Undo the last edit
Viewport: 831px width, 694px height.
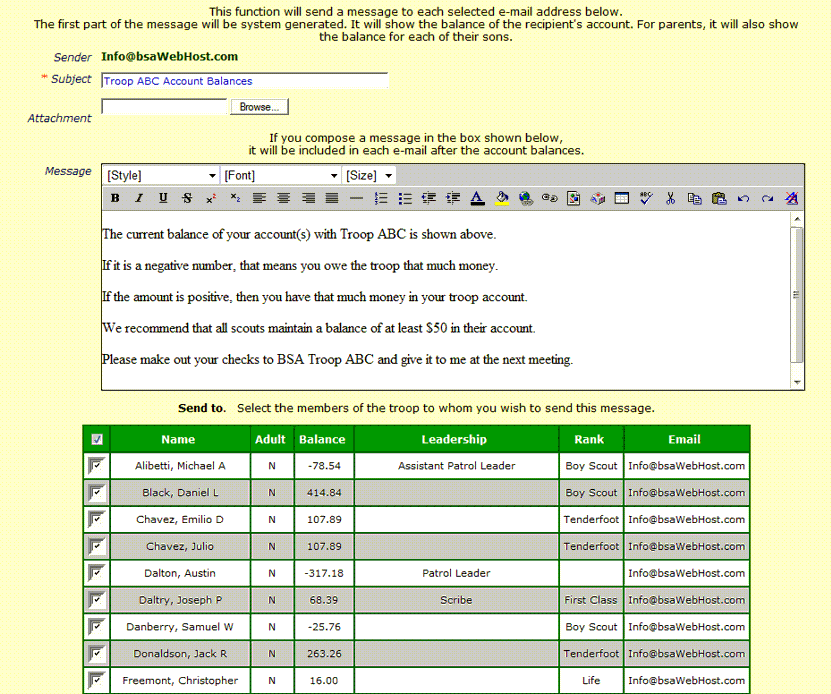(x=743, y=199)
